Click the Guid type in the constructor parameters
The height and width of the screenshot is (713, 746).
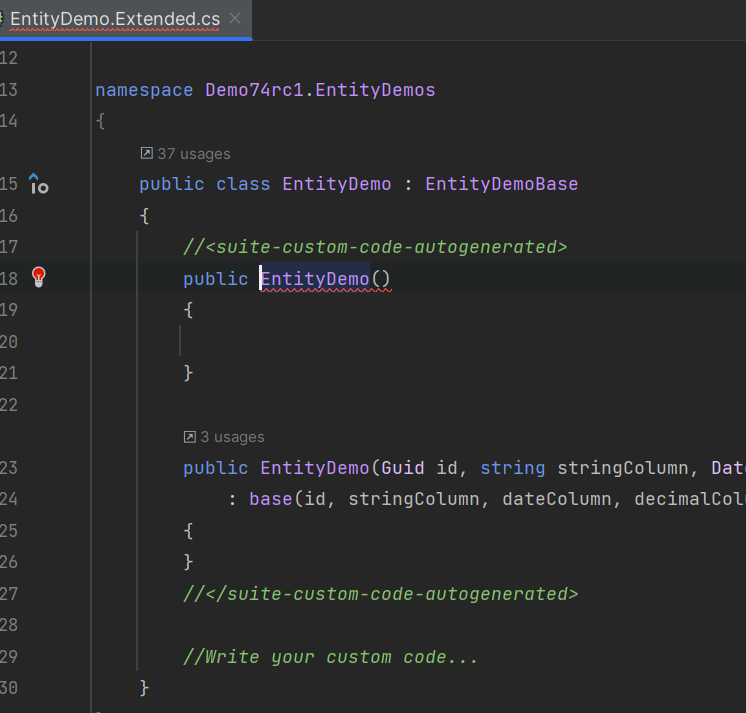pyautogui.click(x=403, y=468)
